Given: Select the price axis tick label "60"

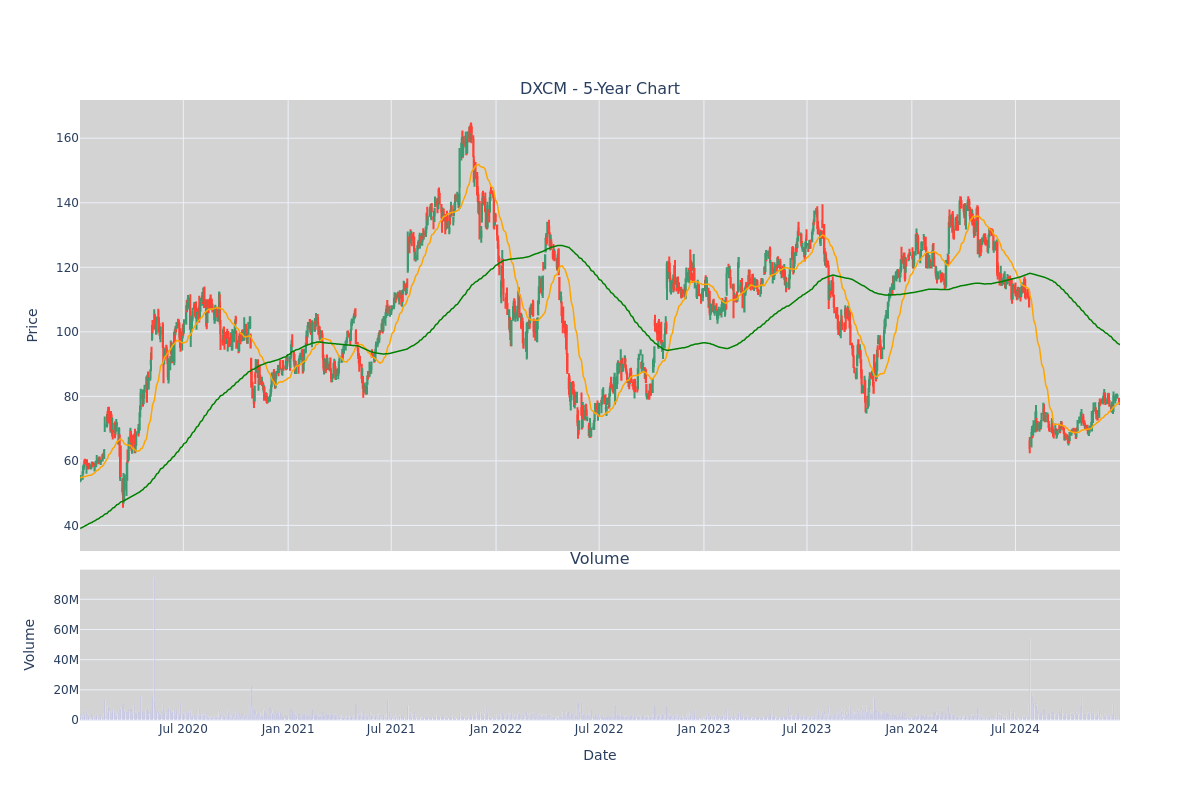Looking at the screenshot, I should [x=70, y=461].
